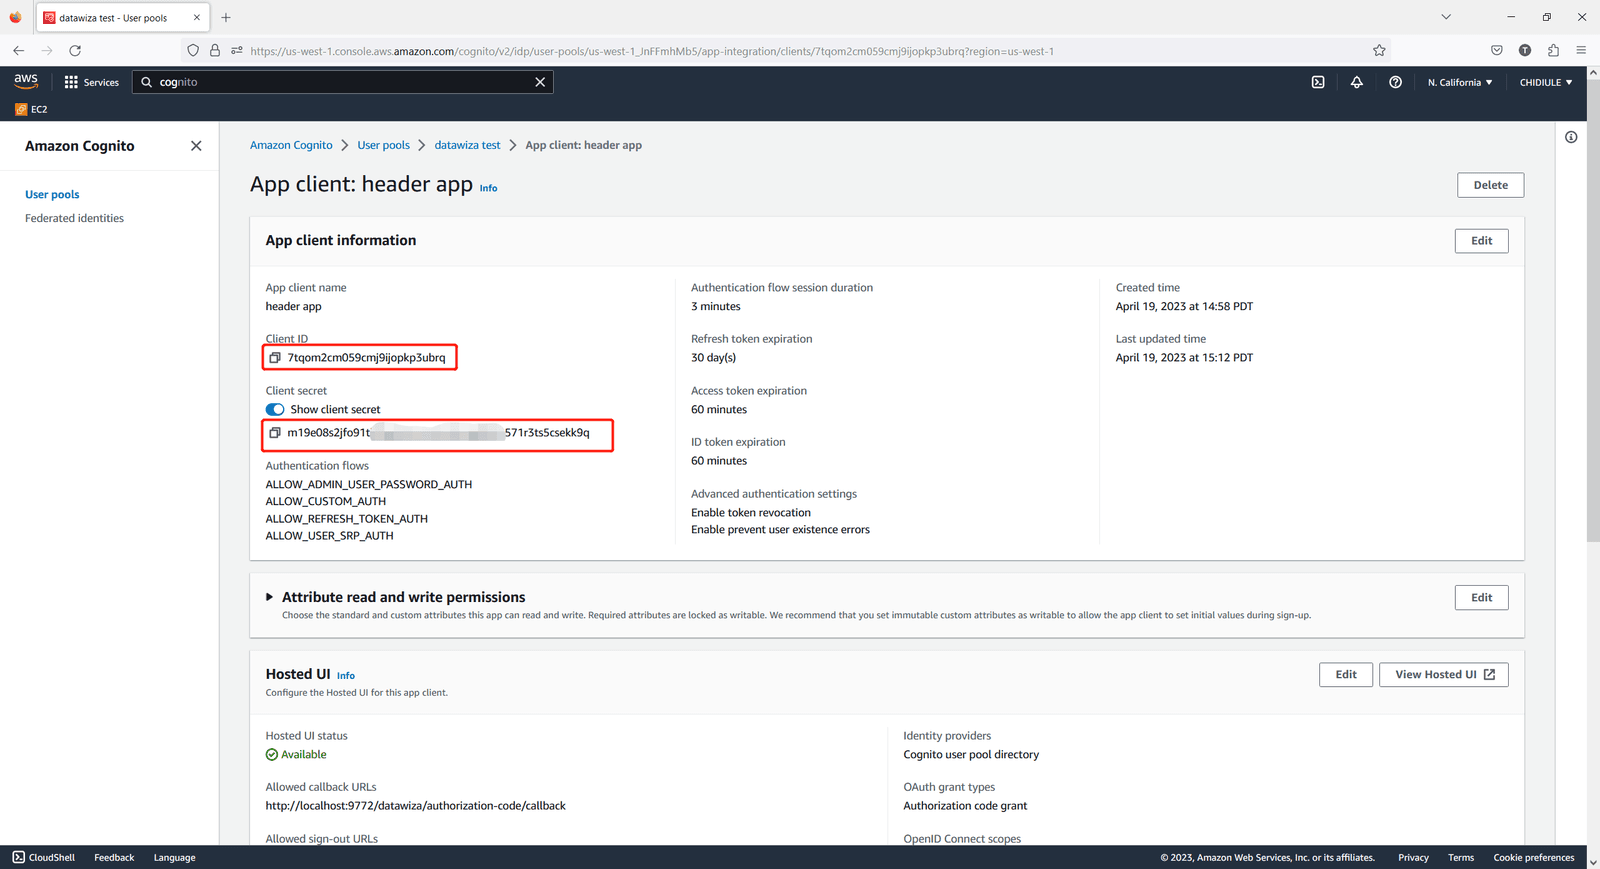1600x869 pixels.
Task: Open Save to Pocket icon
Action: [x=1497, y=50]
